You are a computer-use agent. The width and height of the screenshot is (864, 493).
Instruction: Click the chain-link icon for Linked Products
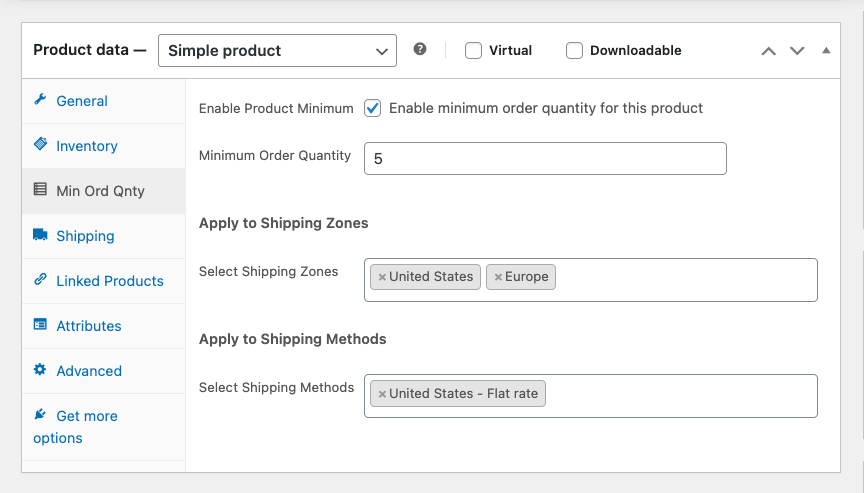coord(40,280)
